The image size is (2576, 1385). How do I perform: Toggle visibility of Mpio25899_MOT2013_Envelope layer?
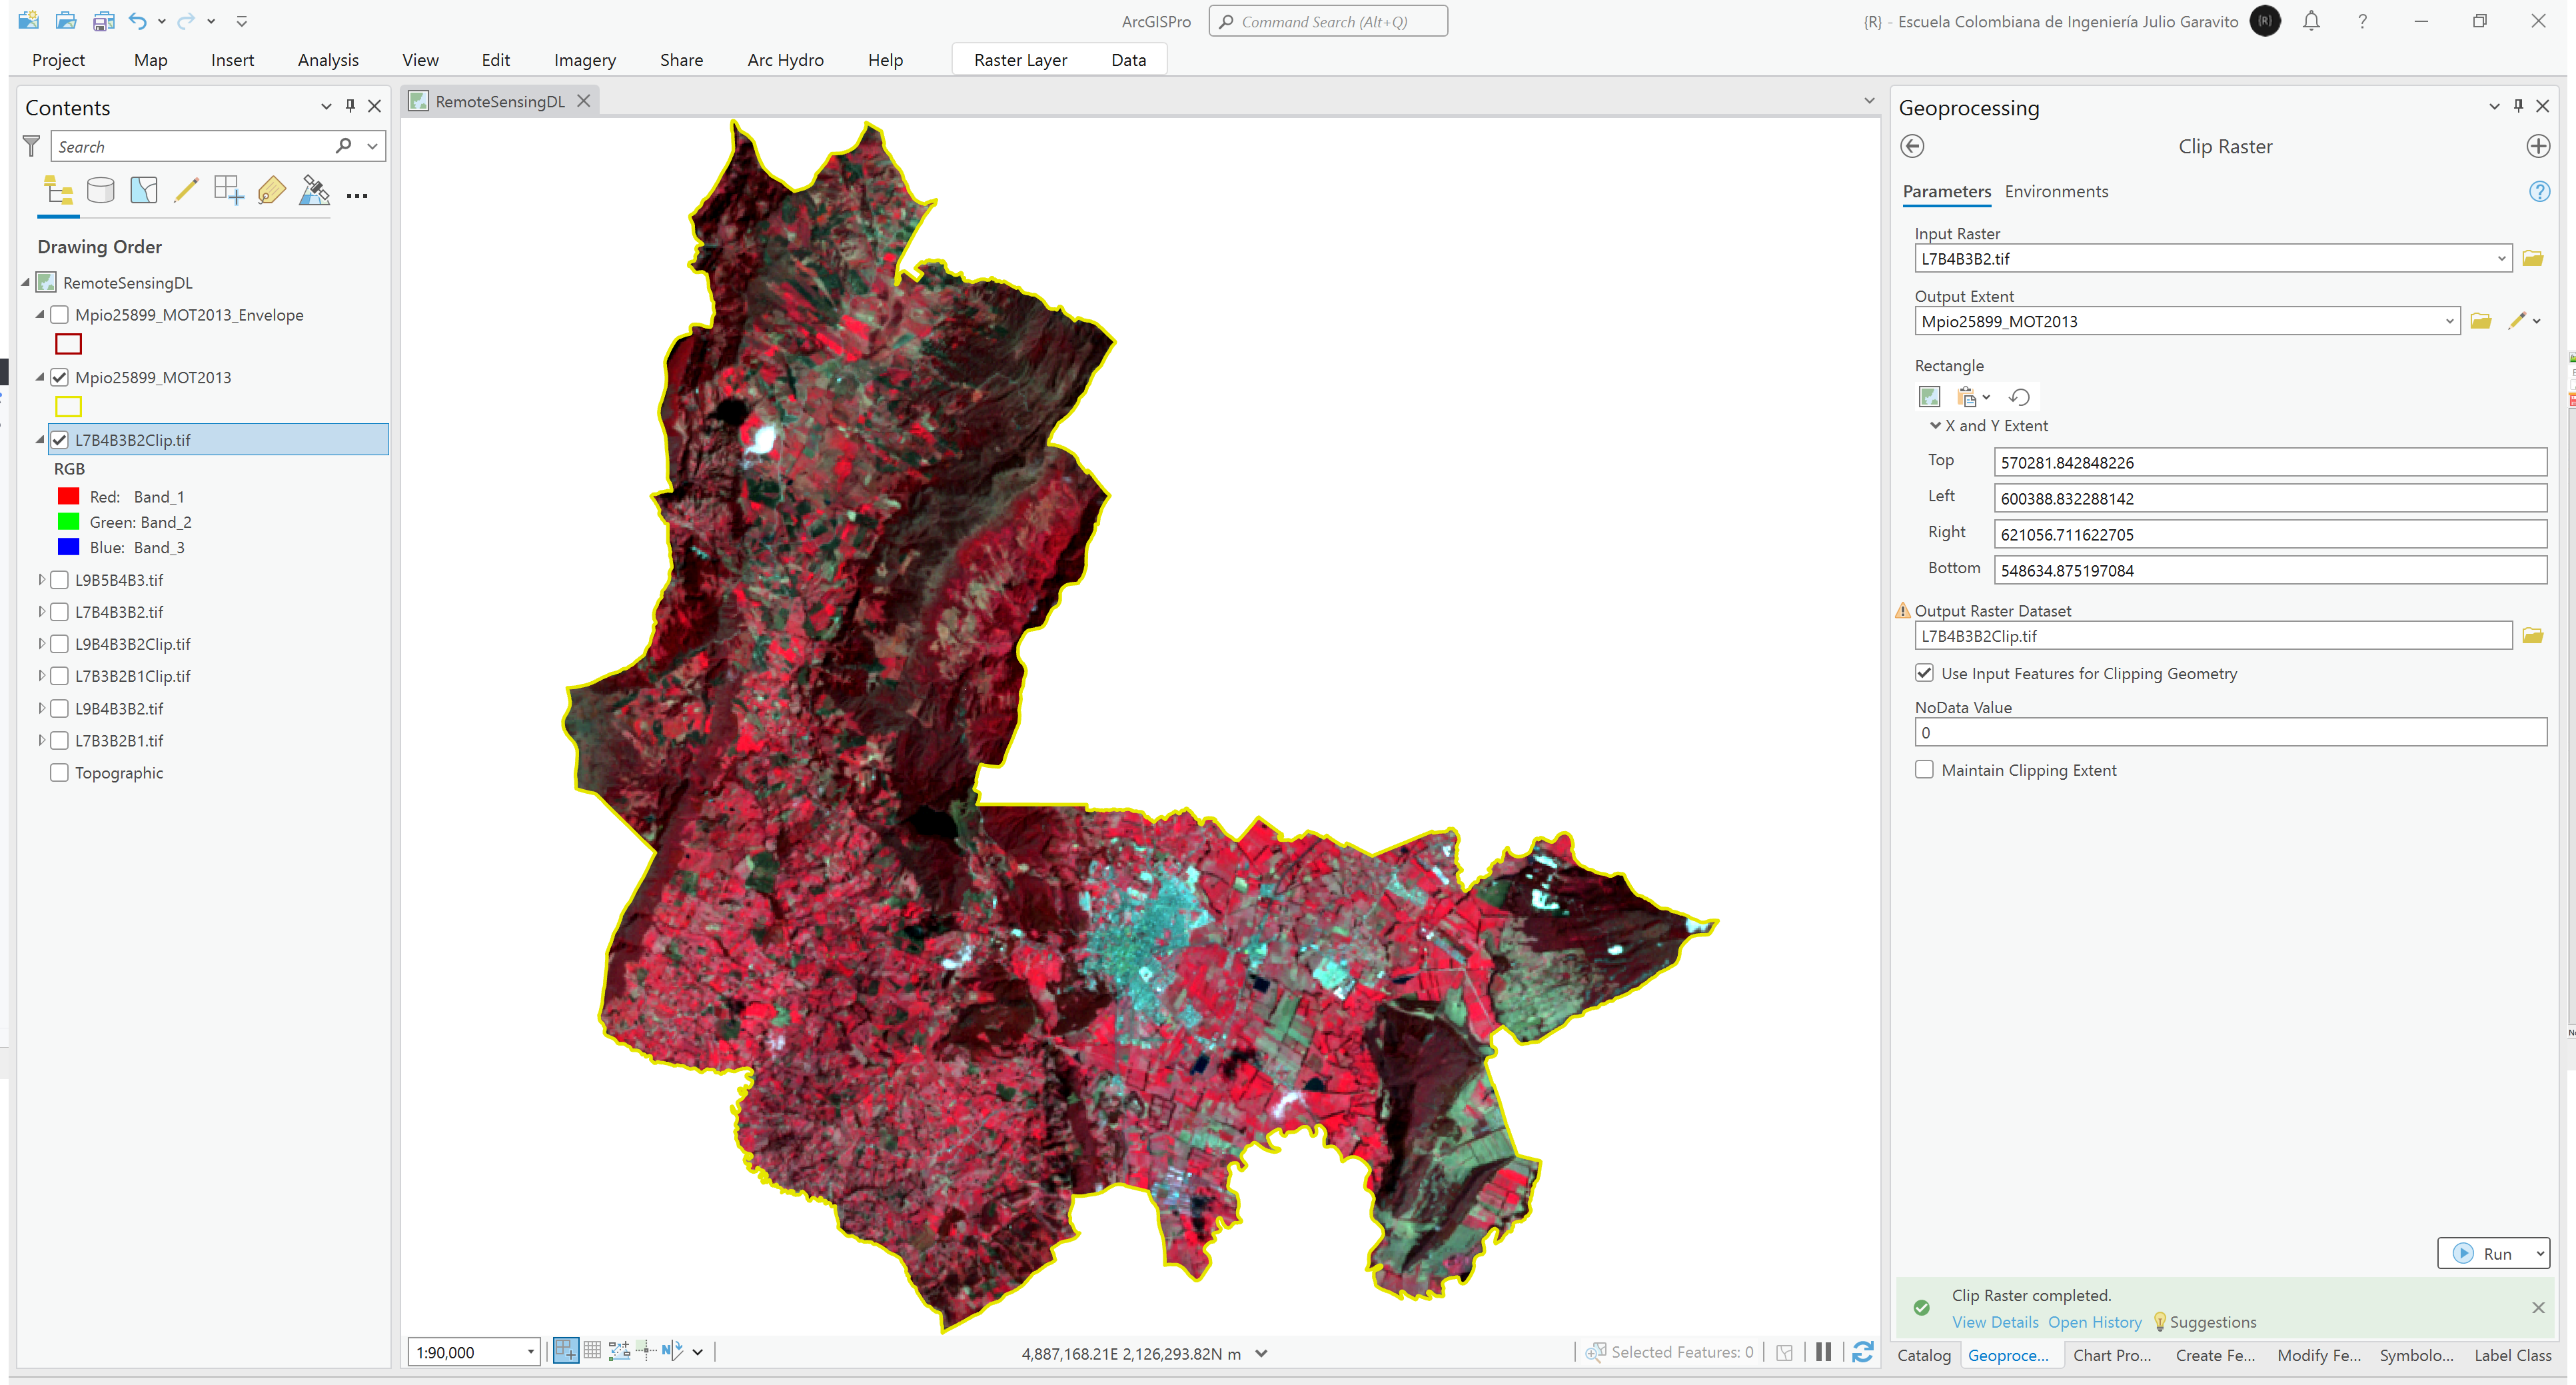point(60,314)
